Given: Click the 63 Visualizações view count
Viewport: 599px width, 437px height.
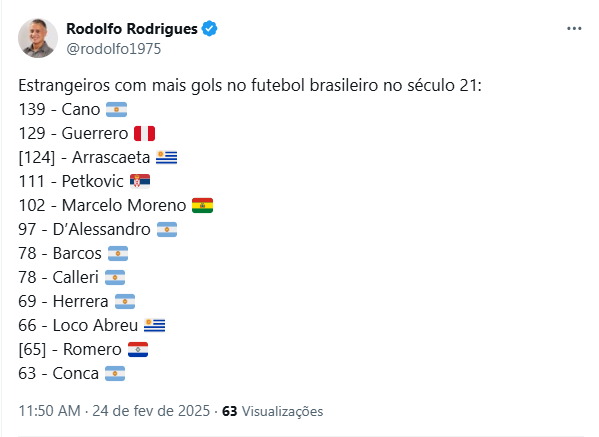Looking at the screenshot, I should point(273,411).
